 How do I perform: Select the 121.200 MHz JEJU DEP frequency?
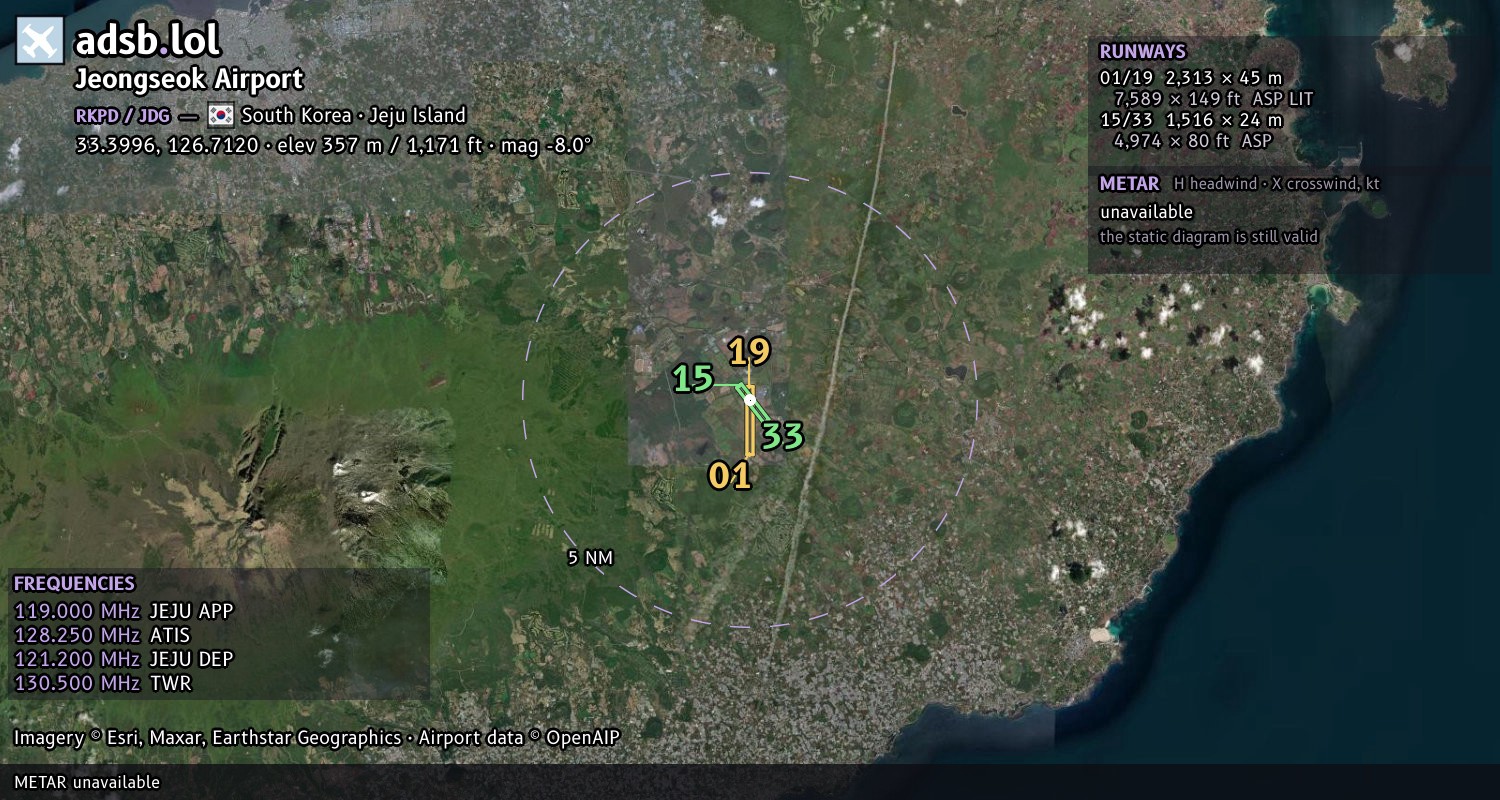[123, 659]
